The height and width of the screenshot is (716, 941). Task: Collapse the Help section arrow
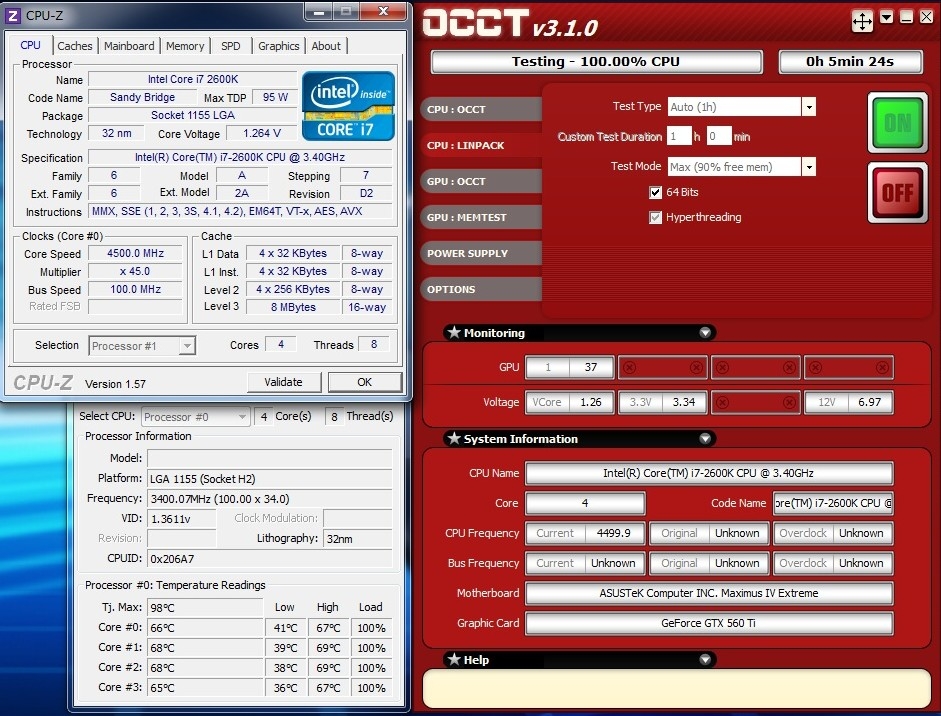point(705,659)
